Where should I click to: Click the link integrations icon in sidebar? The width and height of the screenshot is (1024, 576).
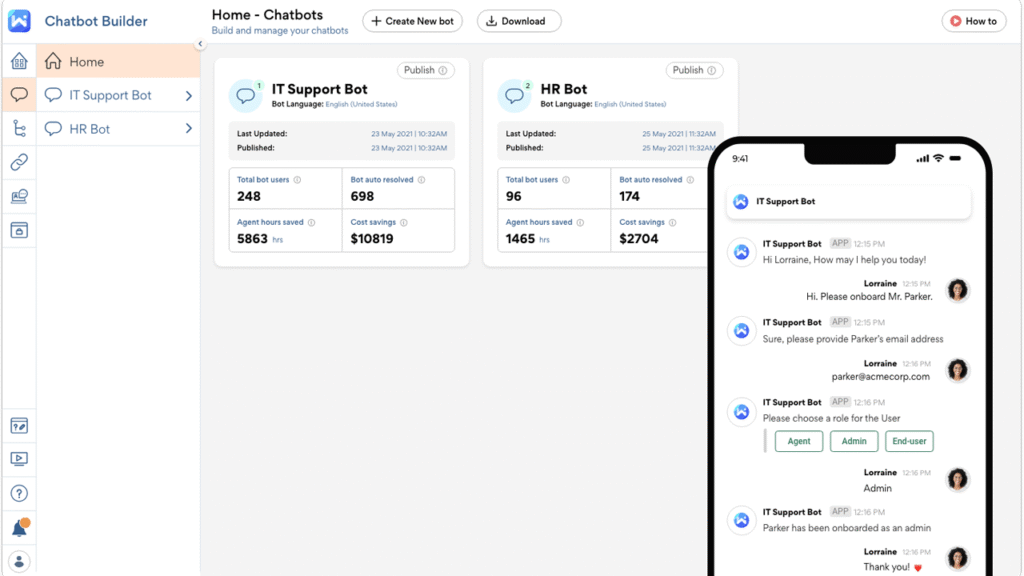(x=19, y=162)
